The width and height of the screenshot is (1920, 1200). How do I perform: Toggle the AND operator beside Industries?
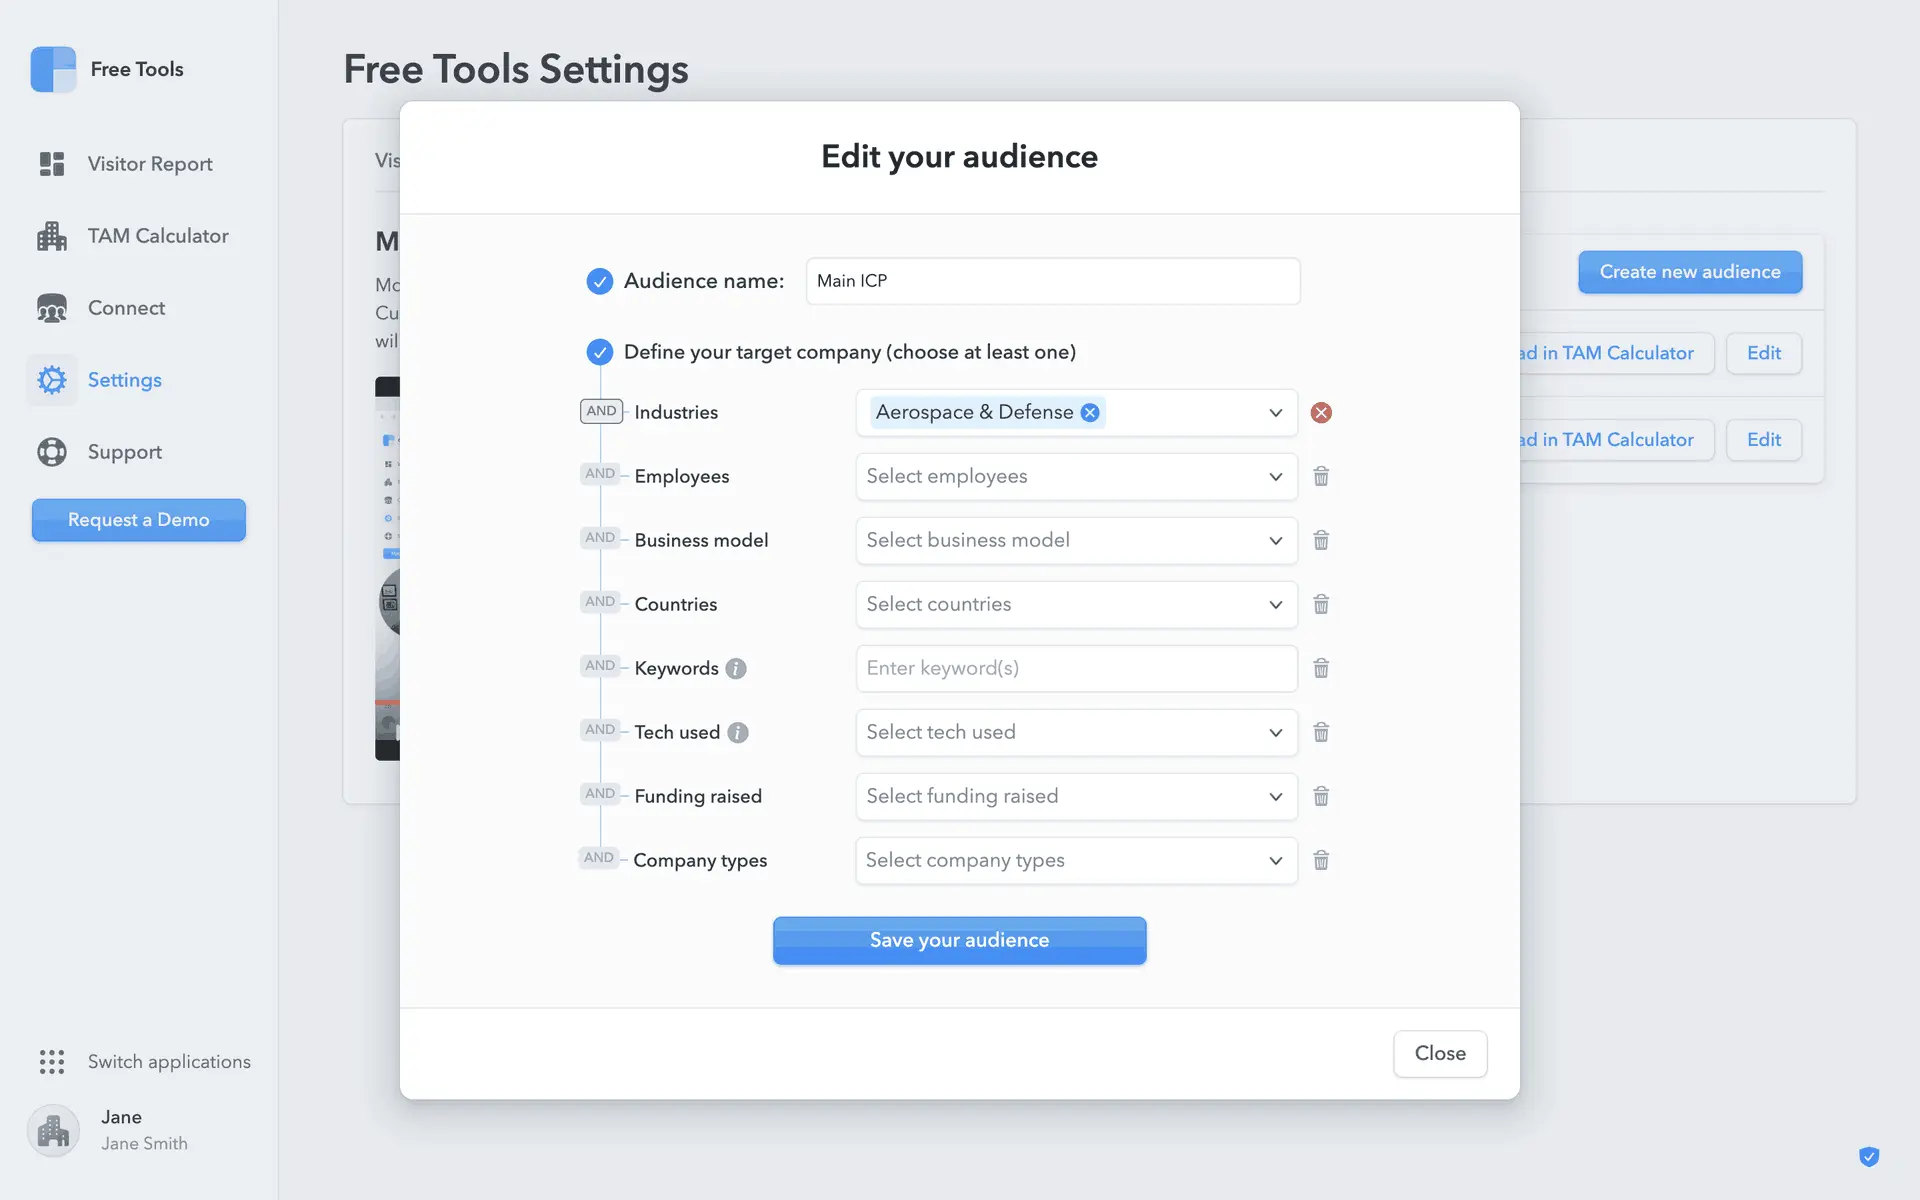[x=601, y=411]
